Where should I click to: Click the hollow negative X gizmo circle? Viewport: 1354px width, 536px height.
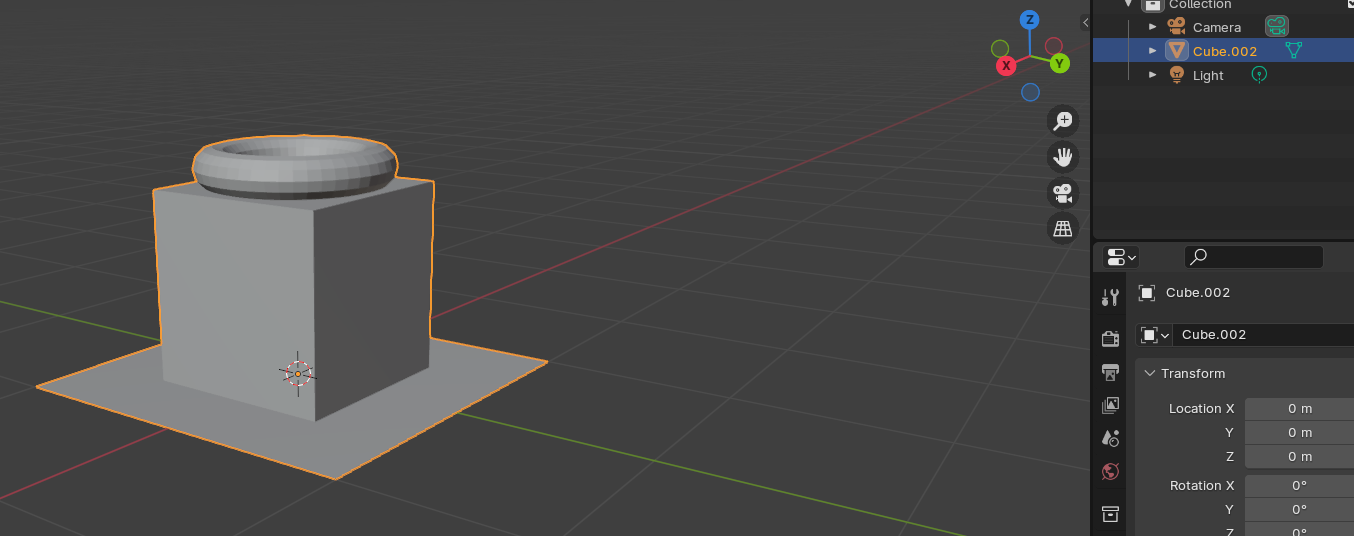(1053, 46)
